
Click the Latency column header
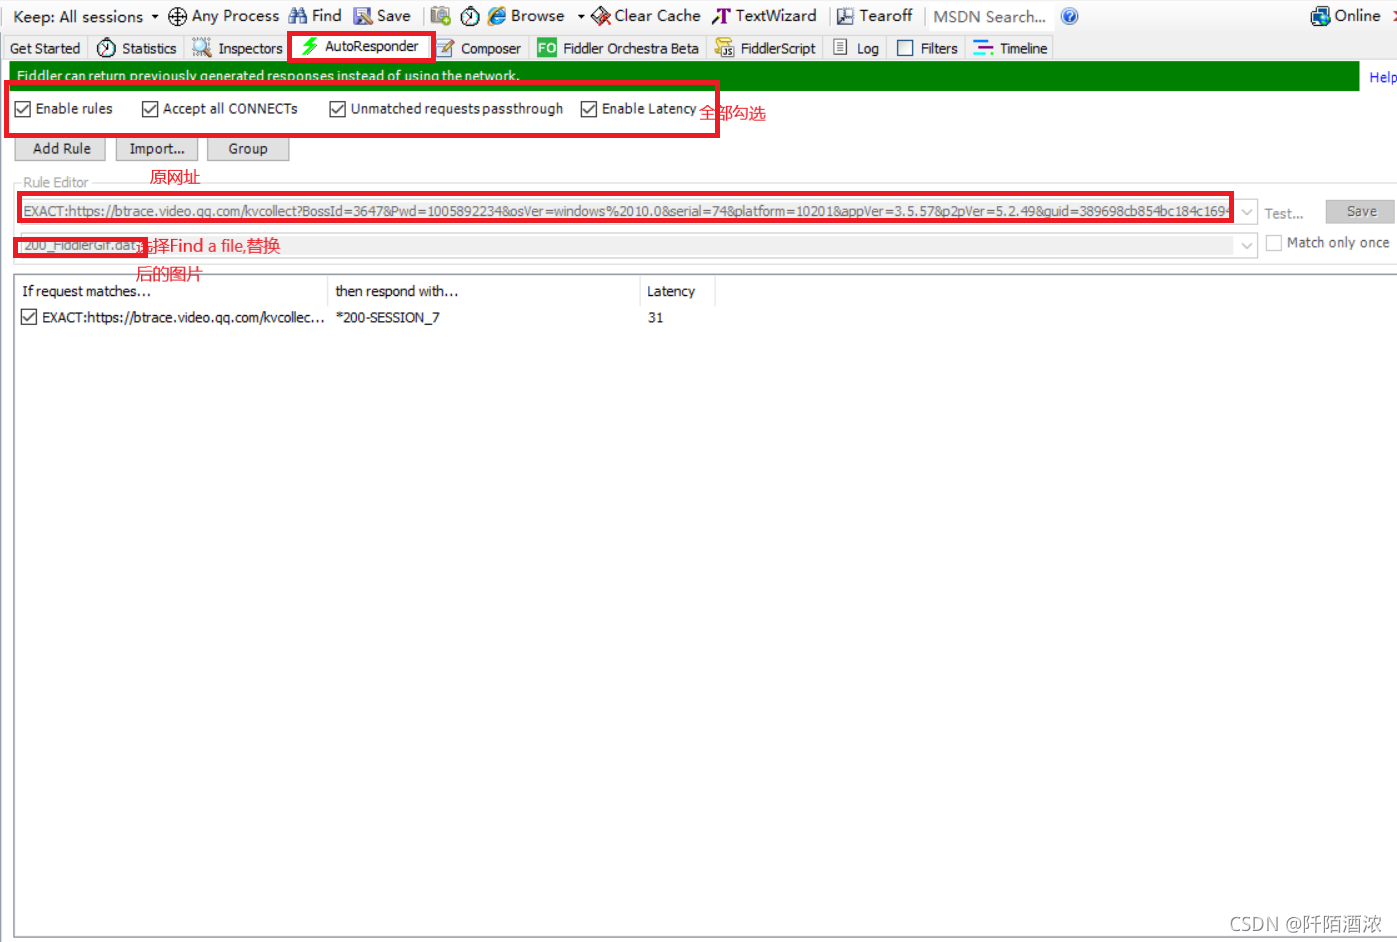[677, 291]
